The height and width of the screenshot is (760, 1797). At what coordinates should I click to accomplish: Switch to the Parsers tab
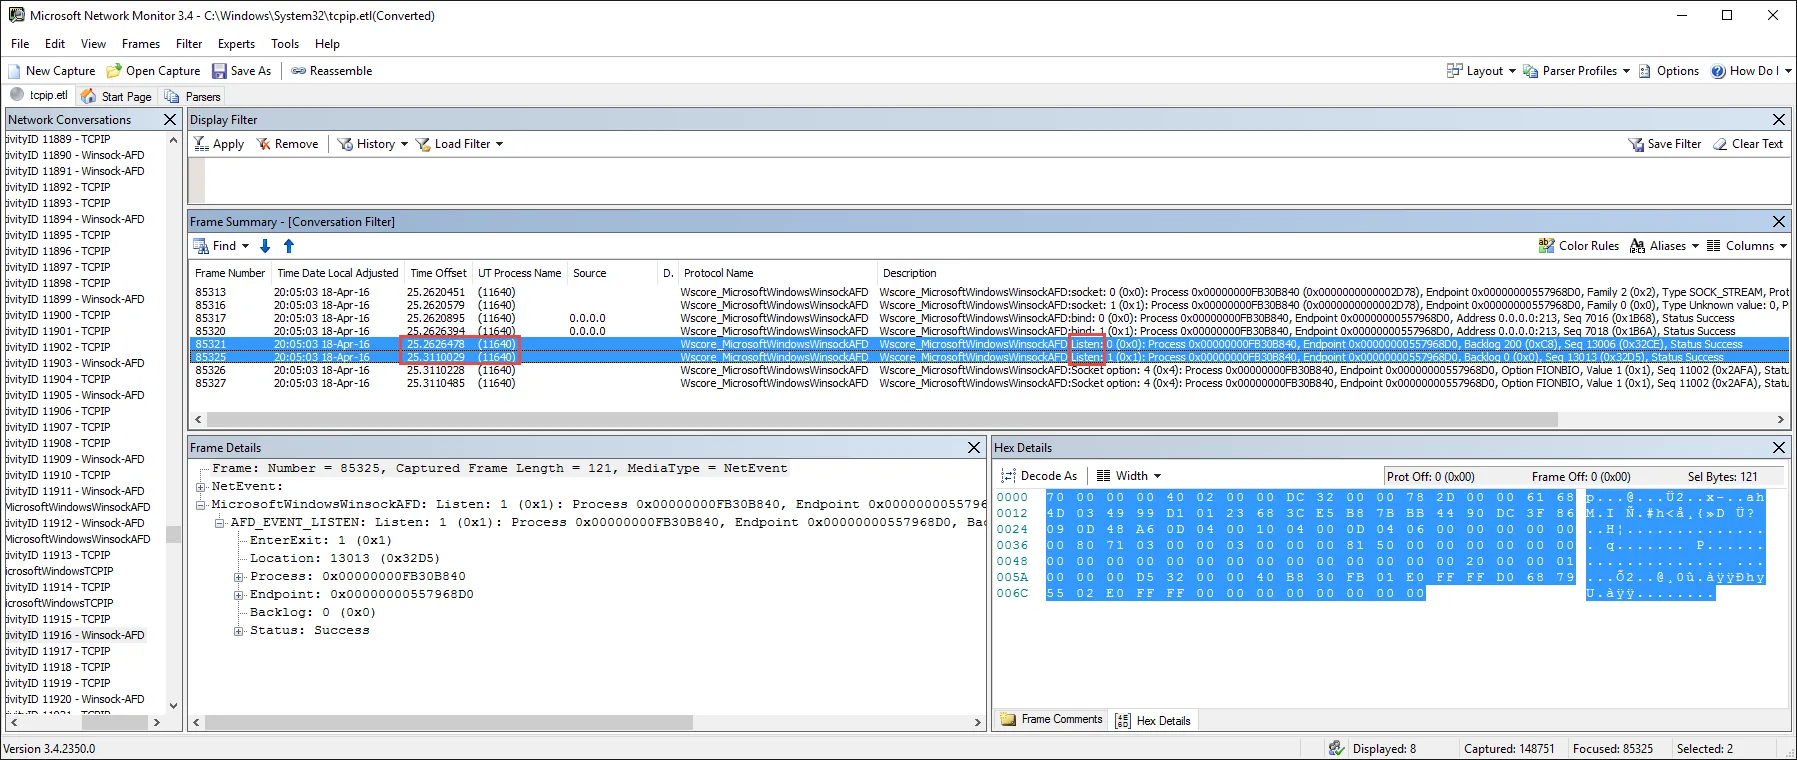(193, 96)
